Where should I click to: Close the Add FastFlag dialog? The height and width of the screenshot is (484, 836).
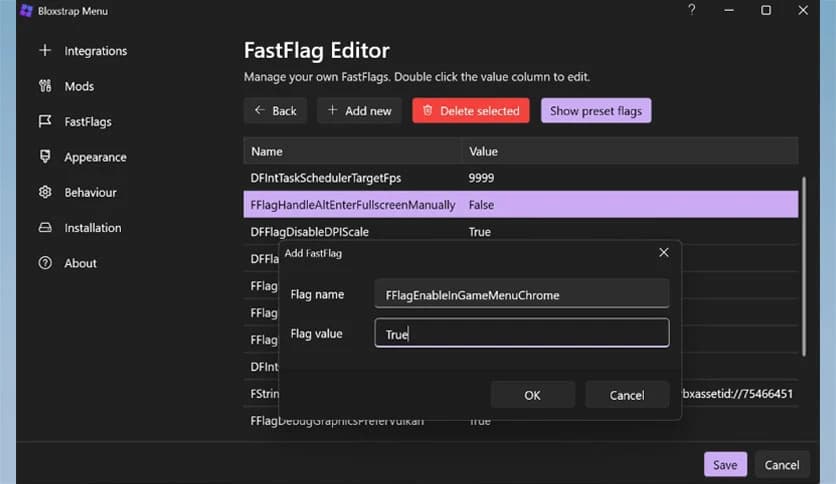[663, 253]
